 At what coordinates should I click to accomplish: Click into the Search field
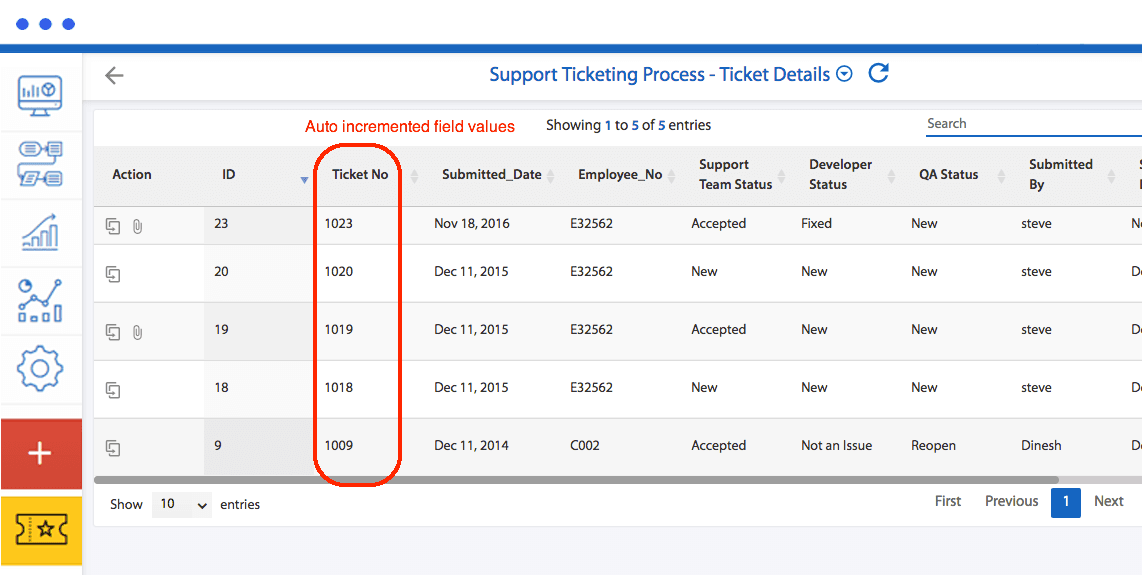(x=1030, y=124)
